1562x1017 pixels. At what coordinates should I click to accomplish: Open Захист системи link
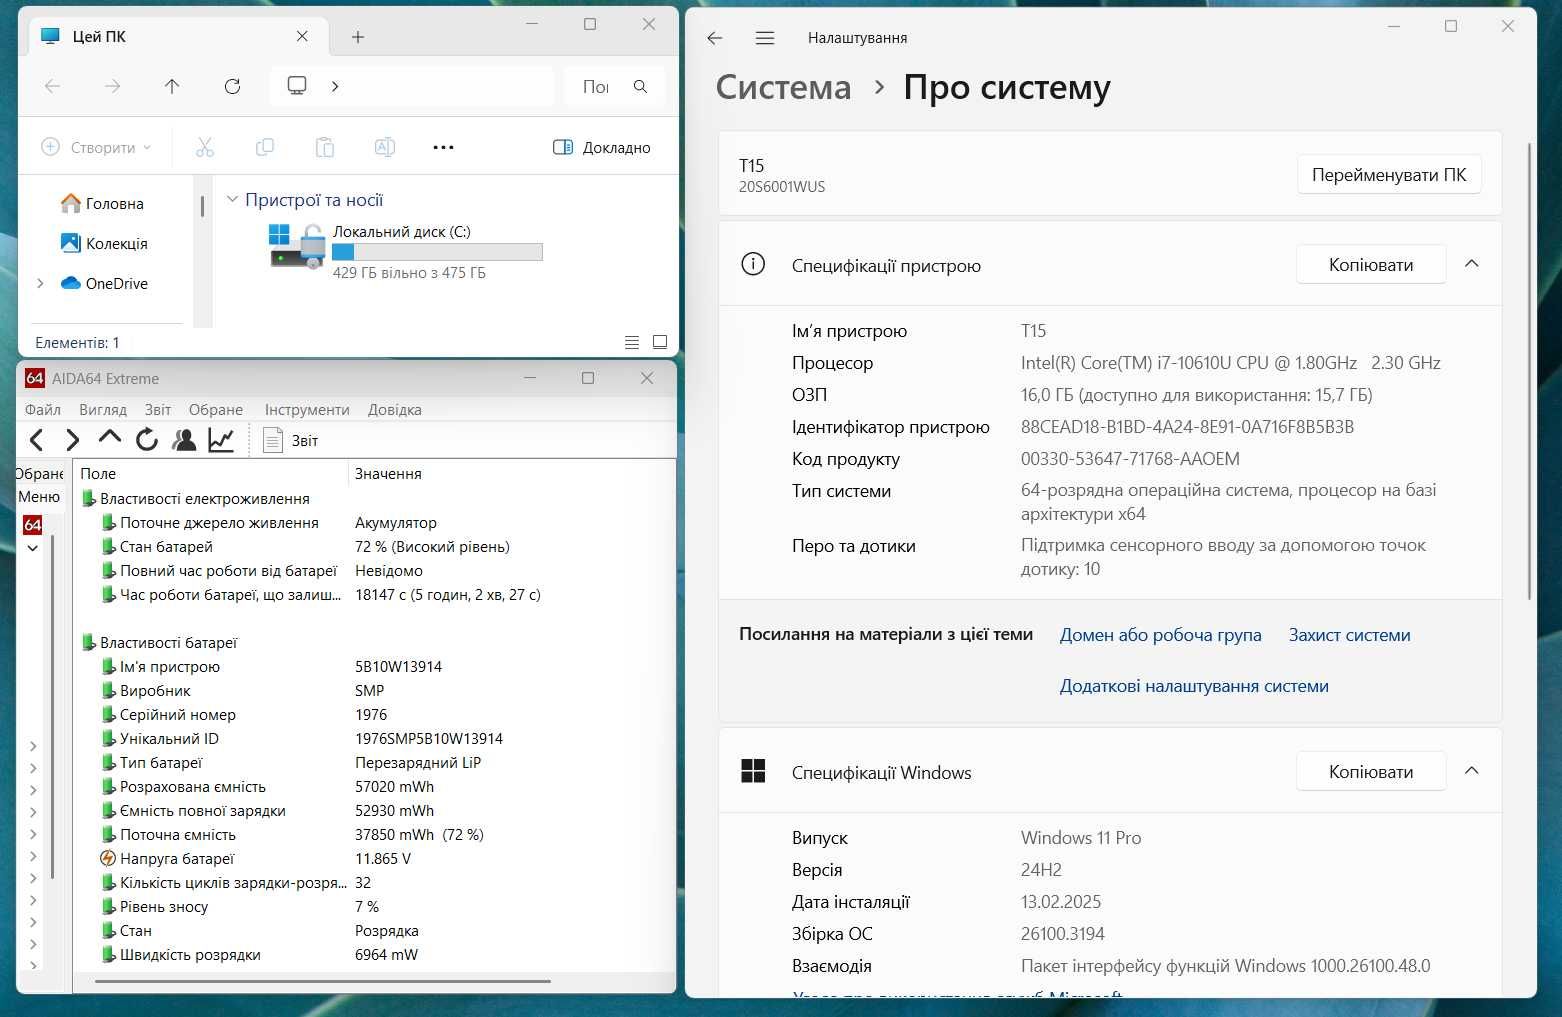point(1349,635)
